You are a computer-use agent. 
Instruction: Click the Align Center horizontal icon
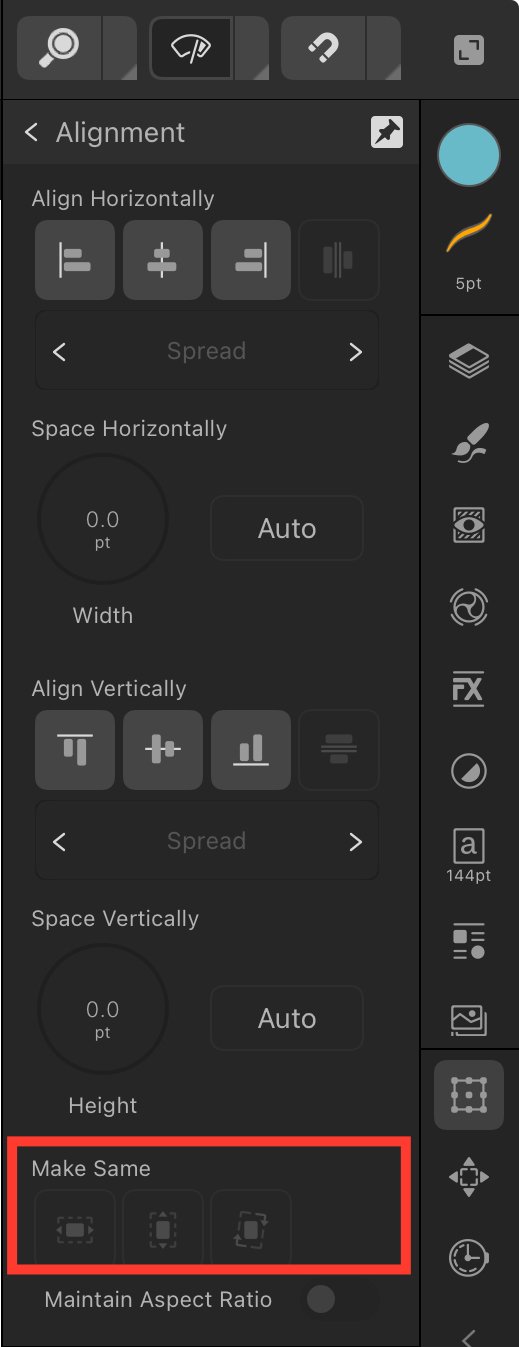(163, 260)
